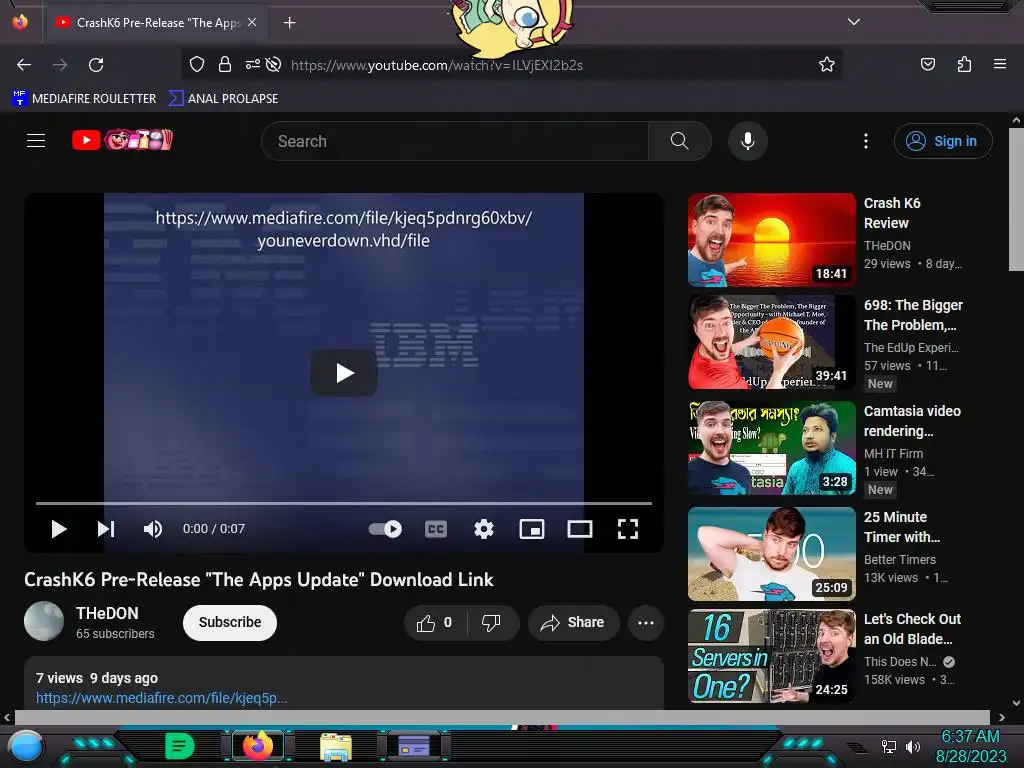Screen dimensions: 1024x768
Task: Open more actions menu below video
Action: (646, 623)
